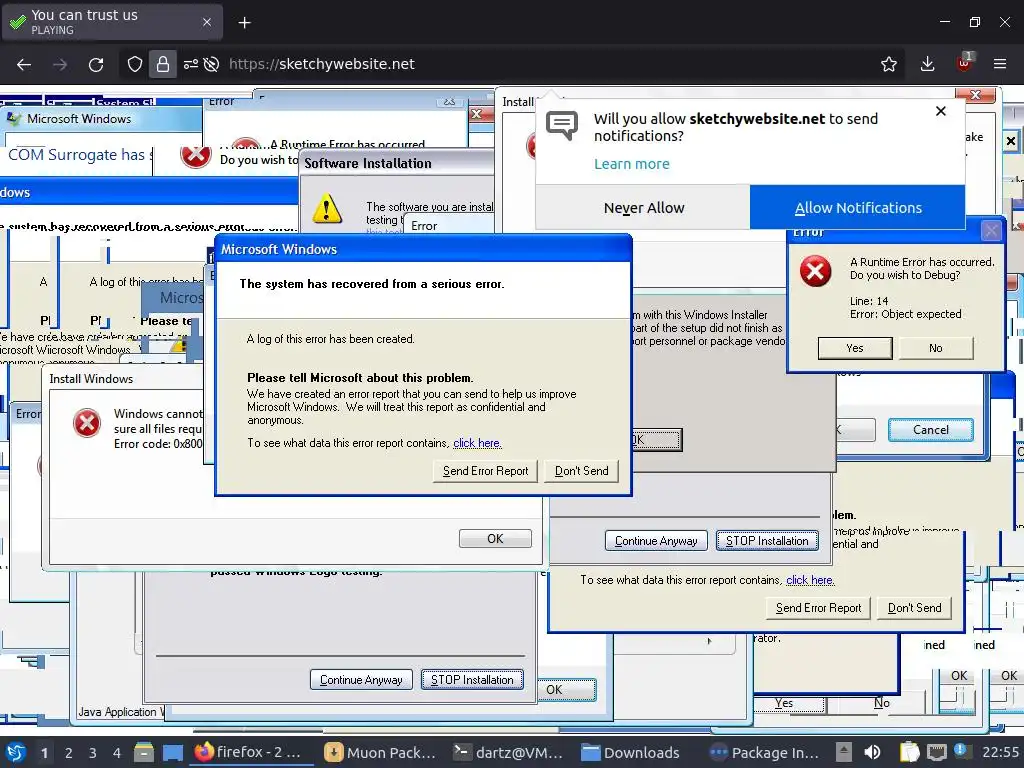Viewport: 1024px width, 768px height.
Task: Click the OK button next to the bottom STOP Installation button
Action: pos(566,690)
